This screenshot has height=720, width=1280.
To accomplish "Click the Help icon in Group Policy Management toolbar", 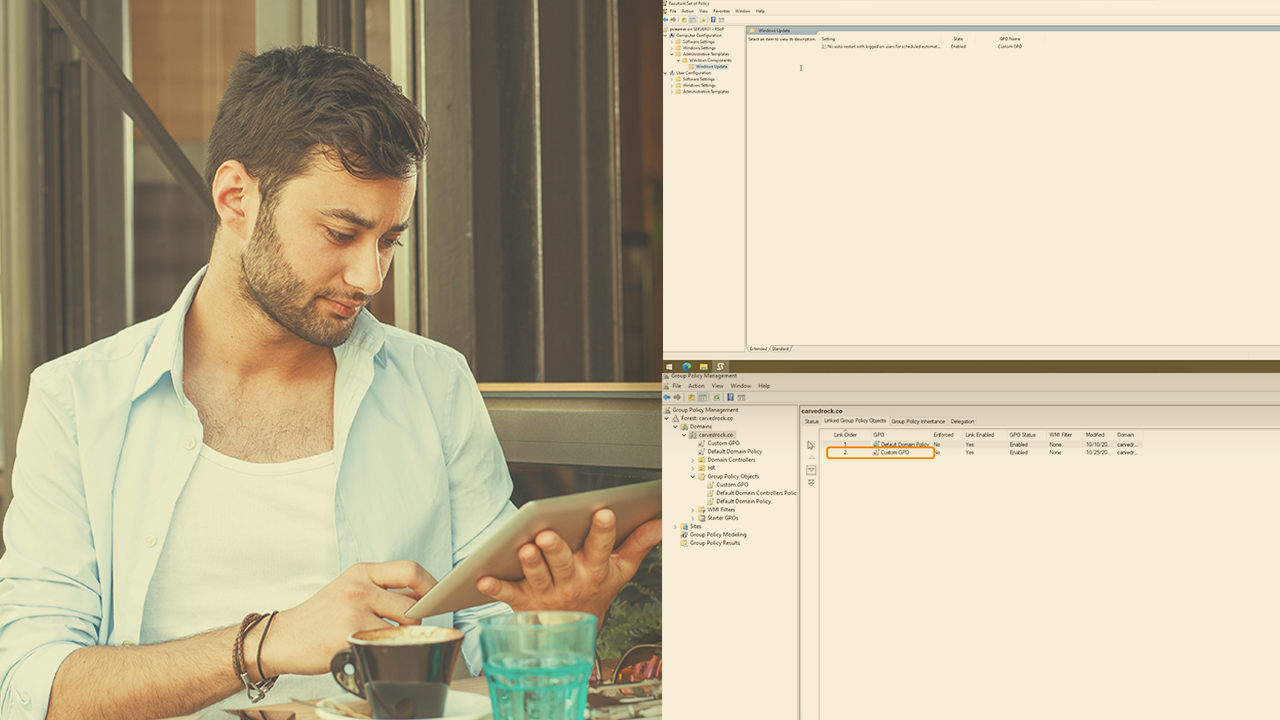I will (730, 397).
